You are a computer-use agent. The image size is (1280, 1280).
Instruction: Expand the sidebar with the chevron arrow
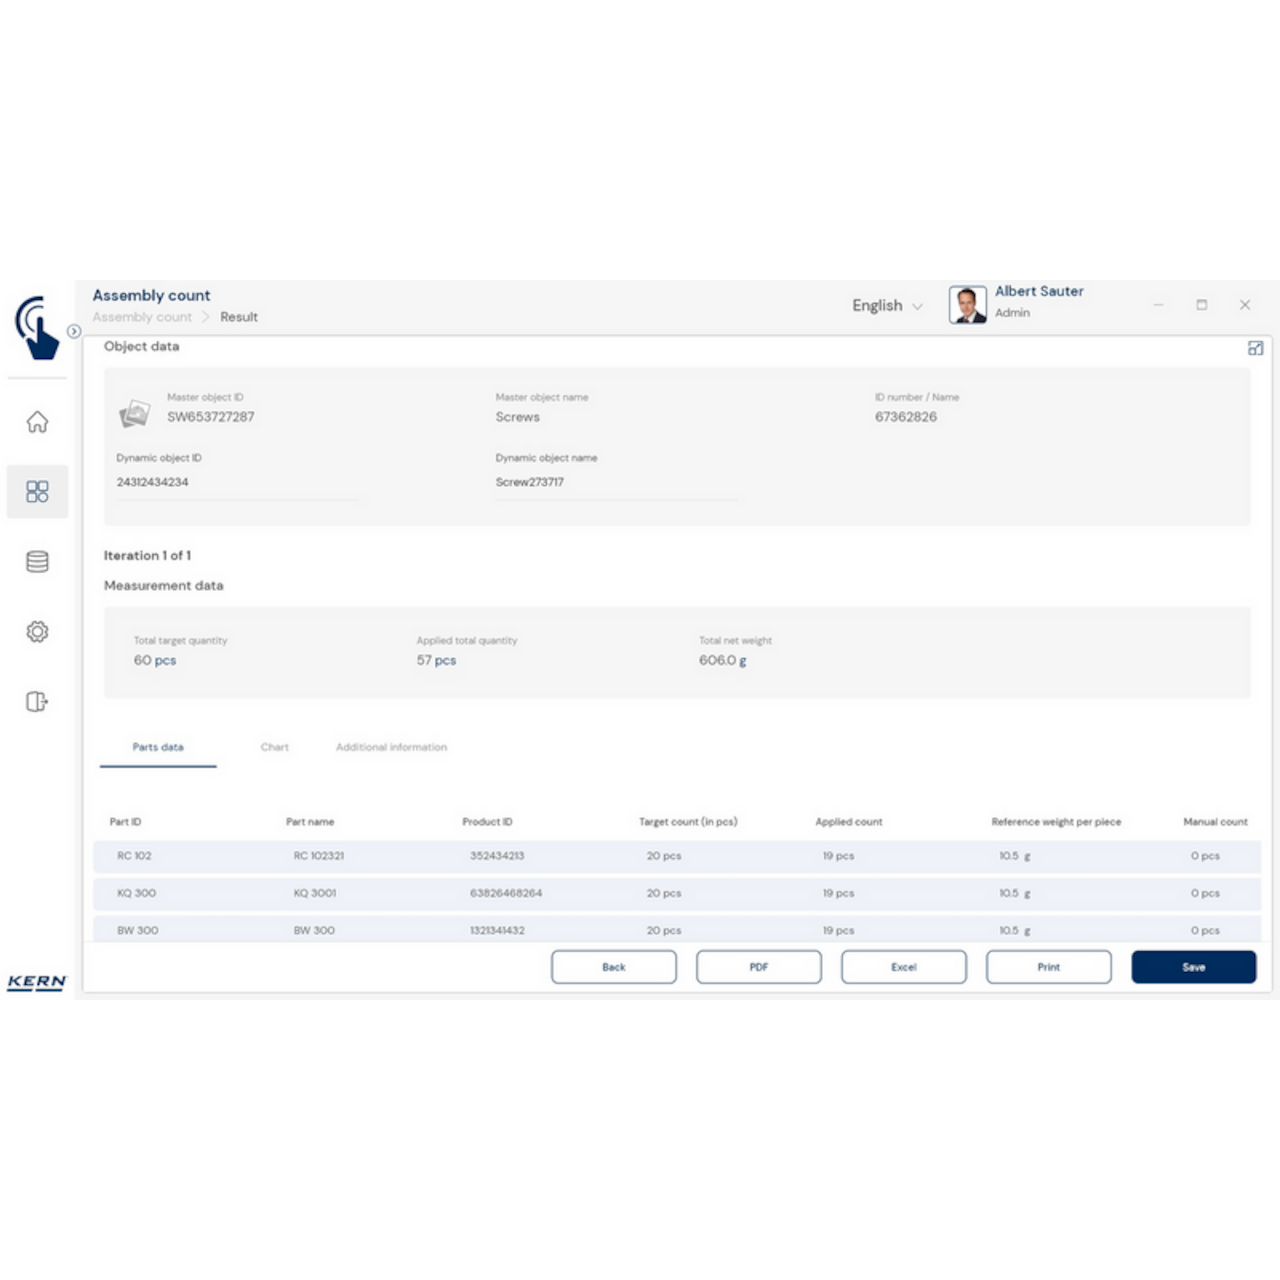(x=73, y=329)
